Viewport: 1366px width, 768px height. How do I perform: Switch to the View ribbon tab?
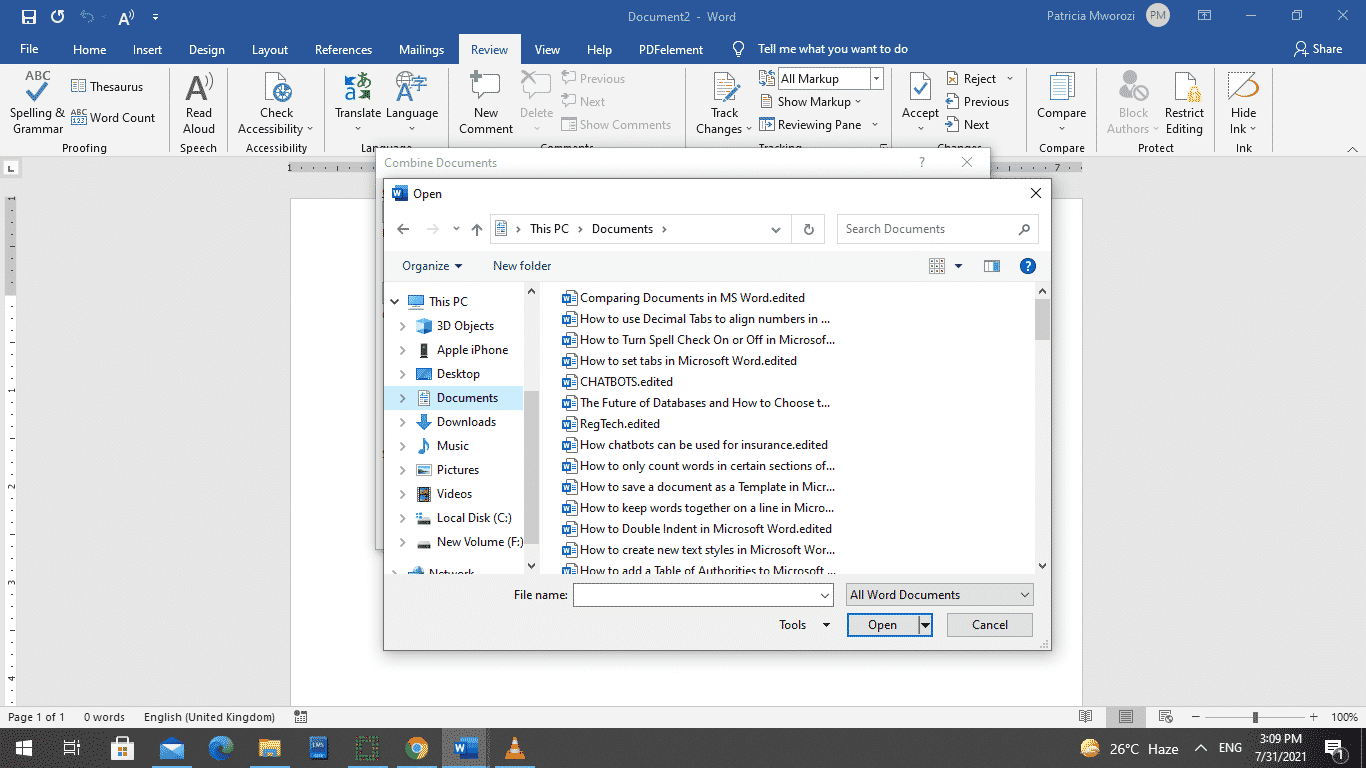point(547,48)
